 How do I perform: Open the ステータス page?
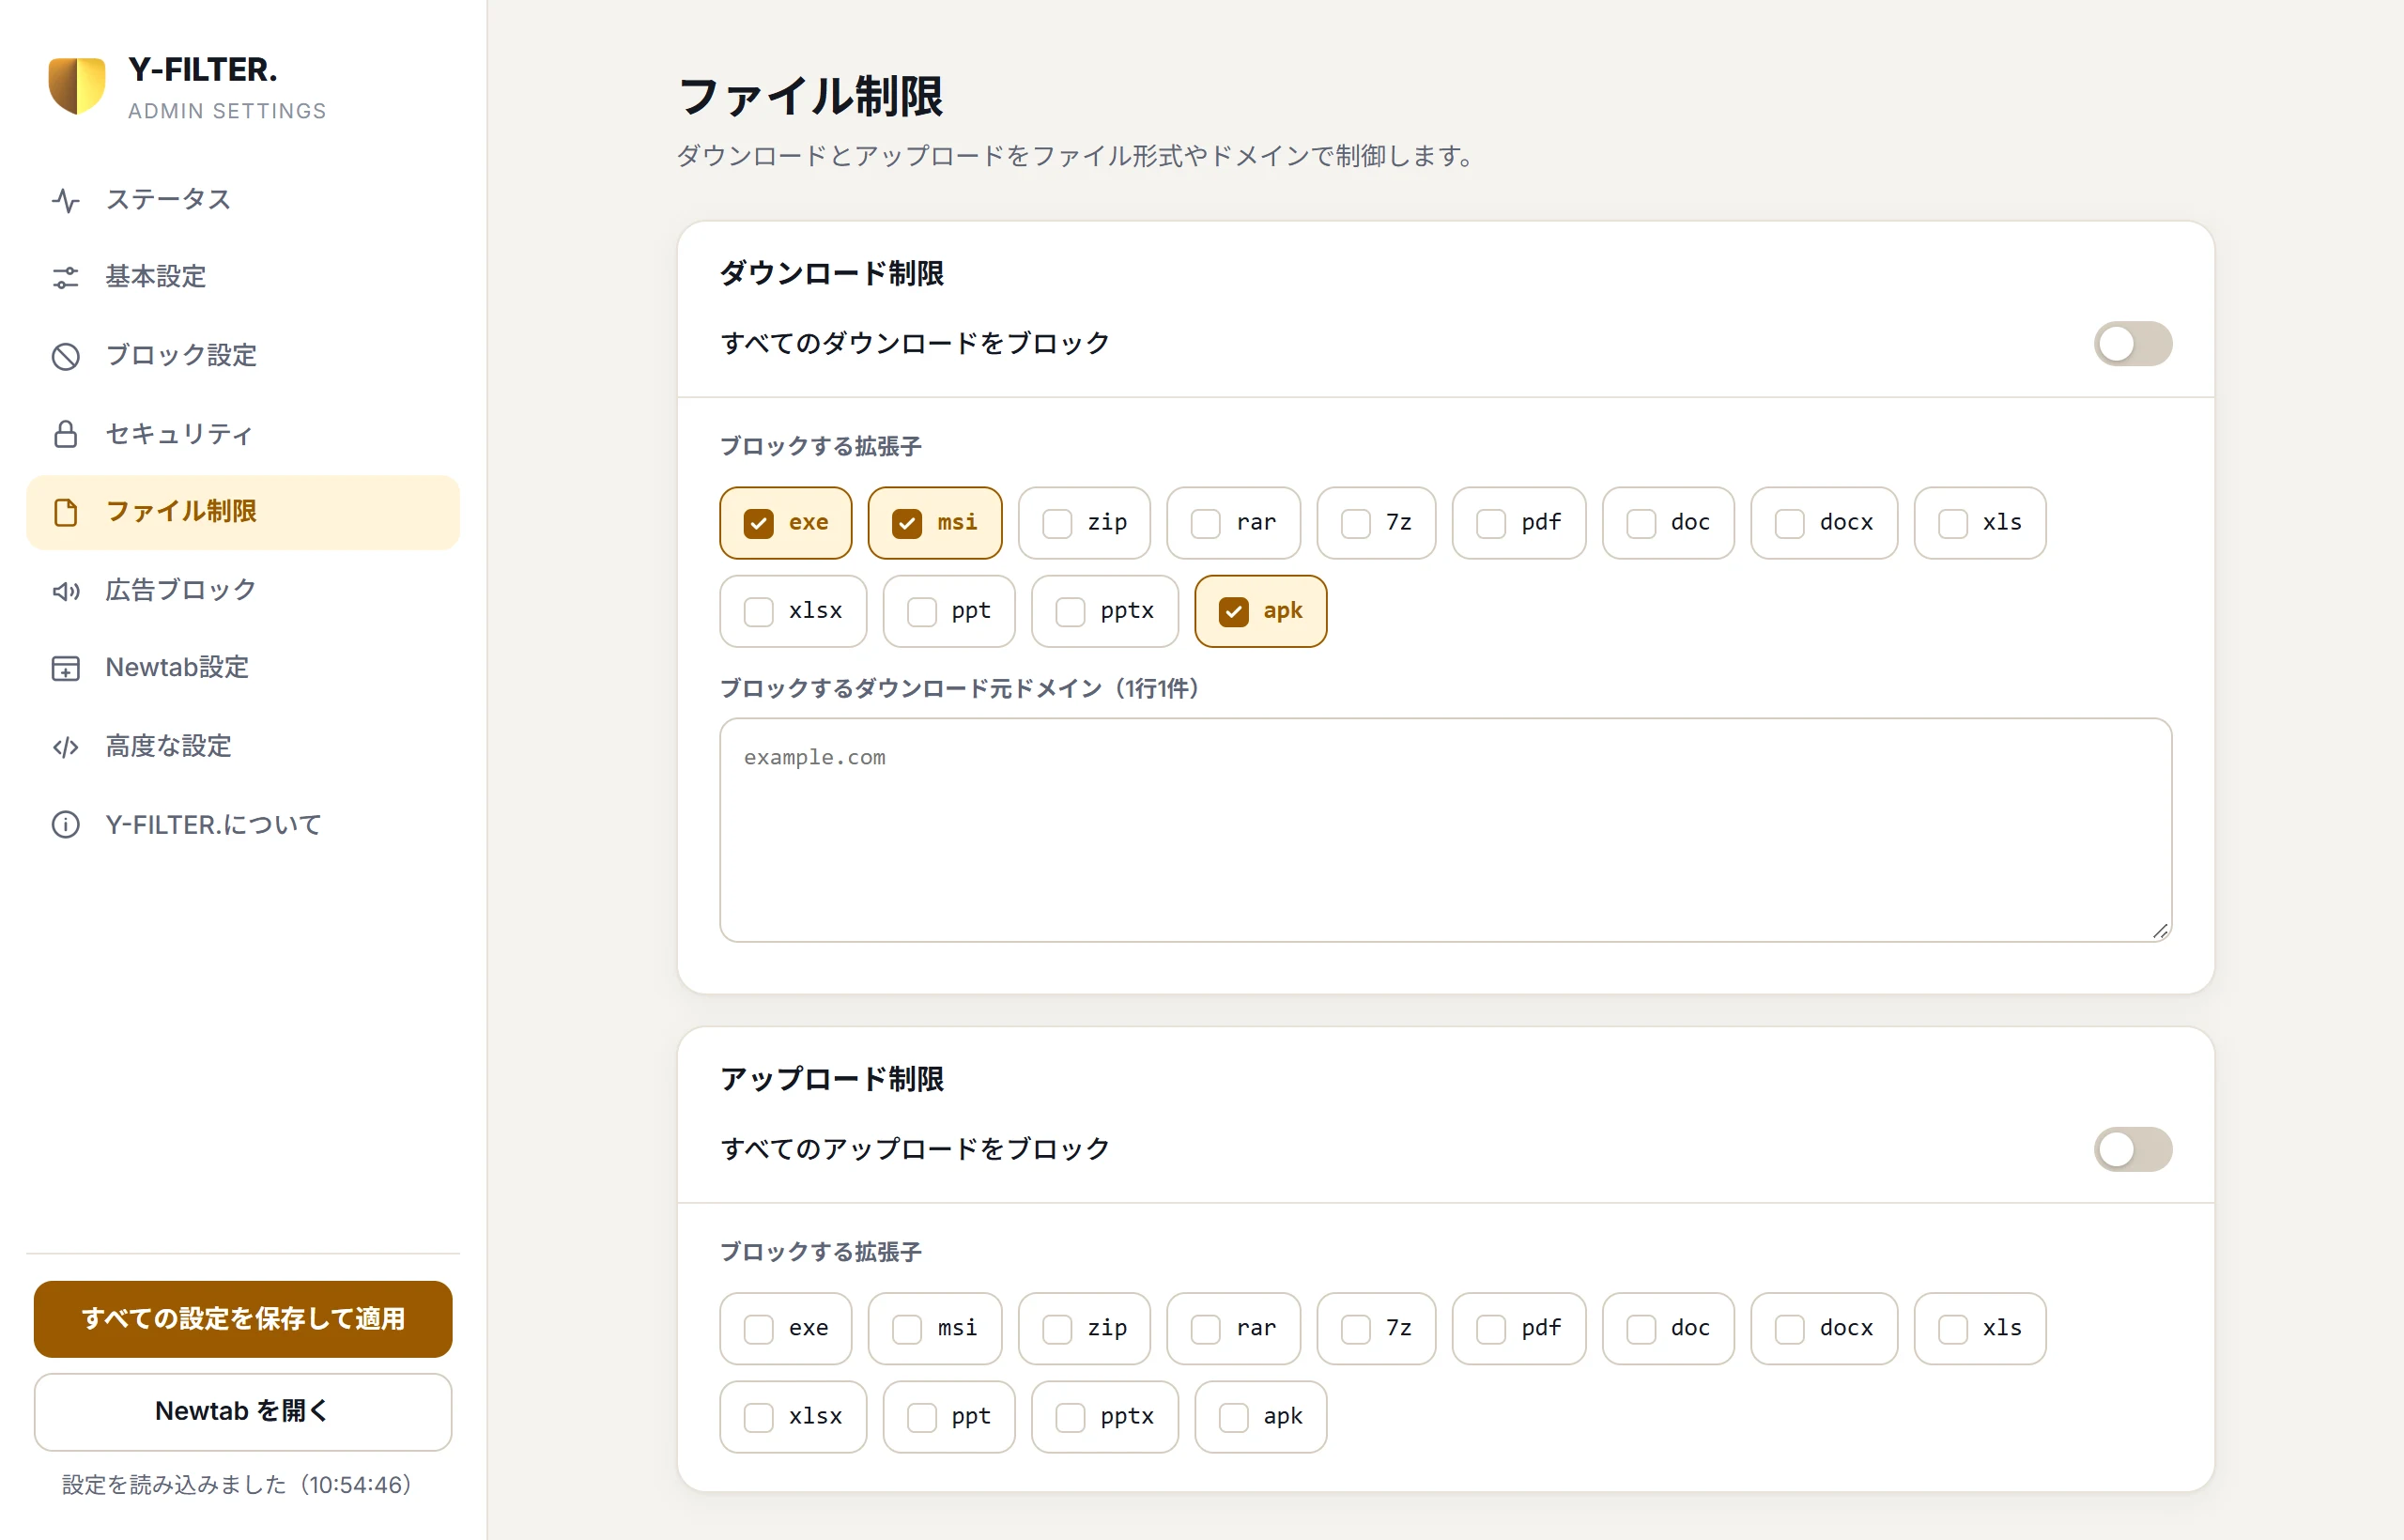(x=243, y=200)
